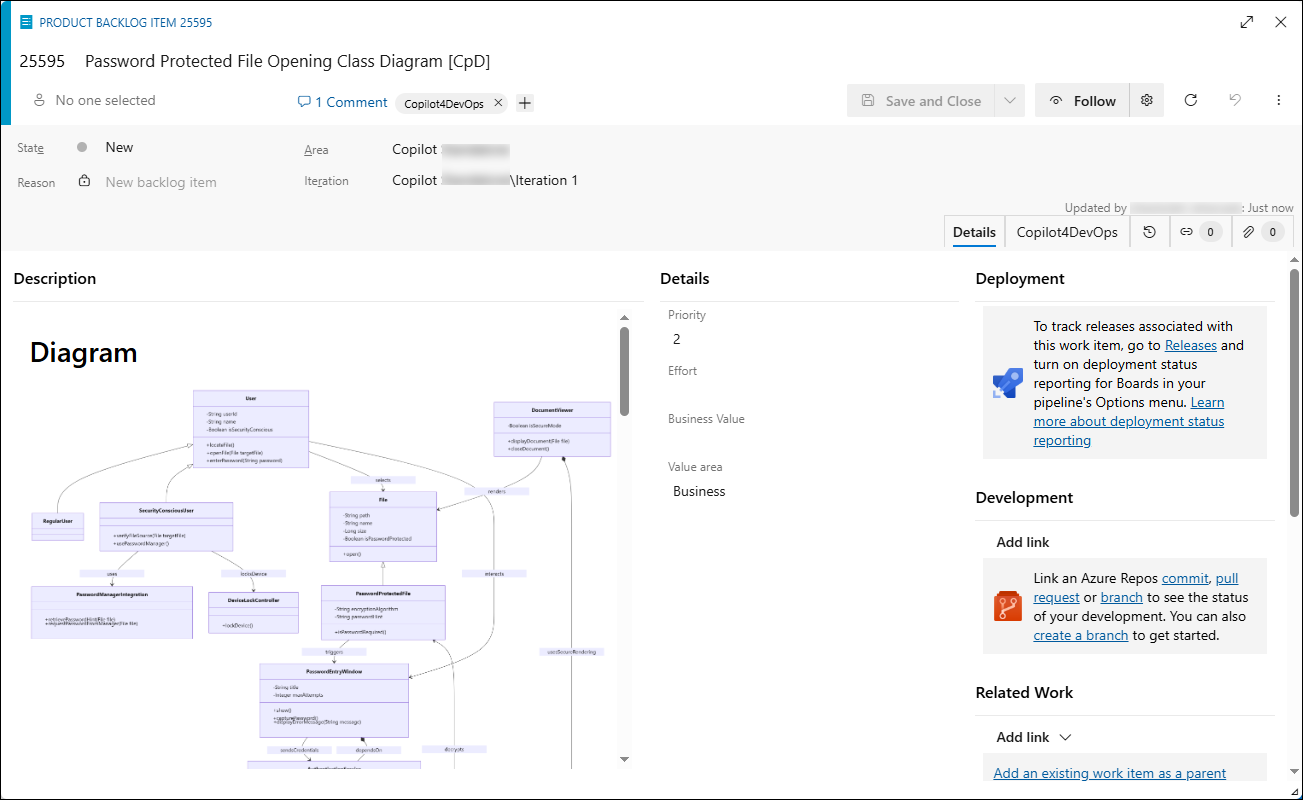
Task: Open the more actions ellipsis menu
Action: coord(1279,100)
